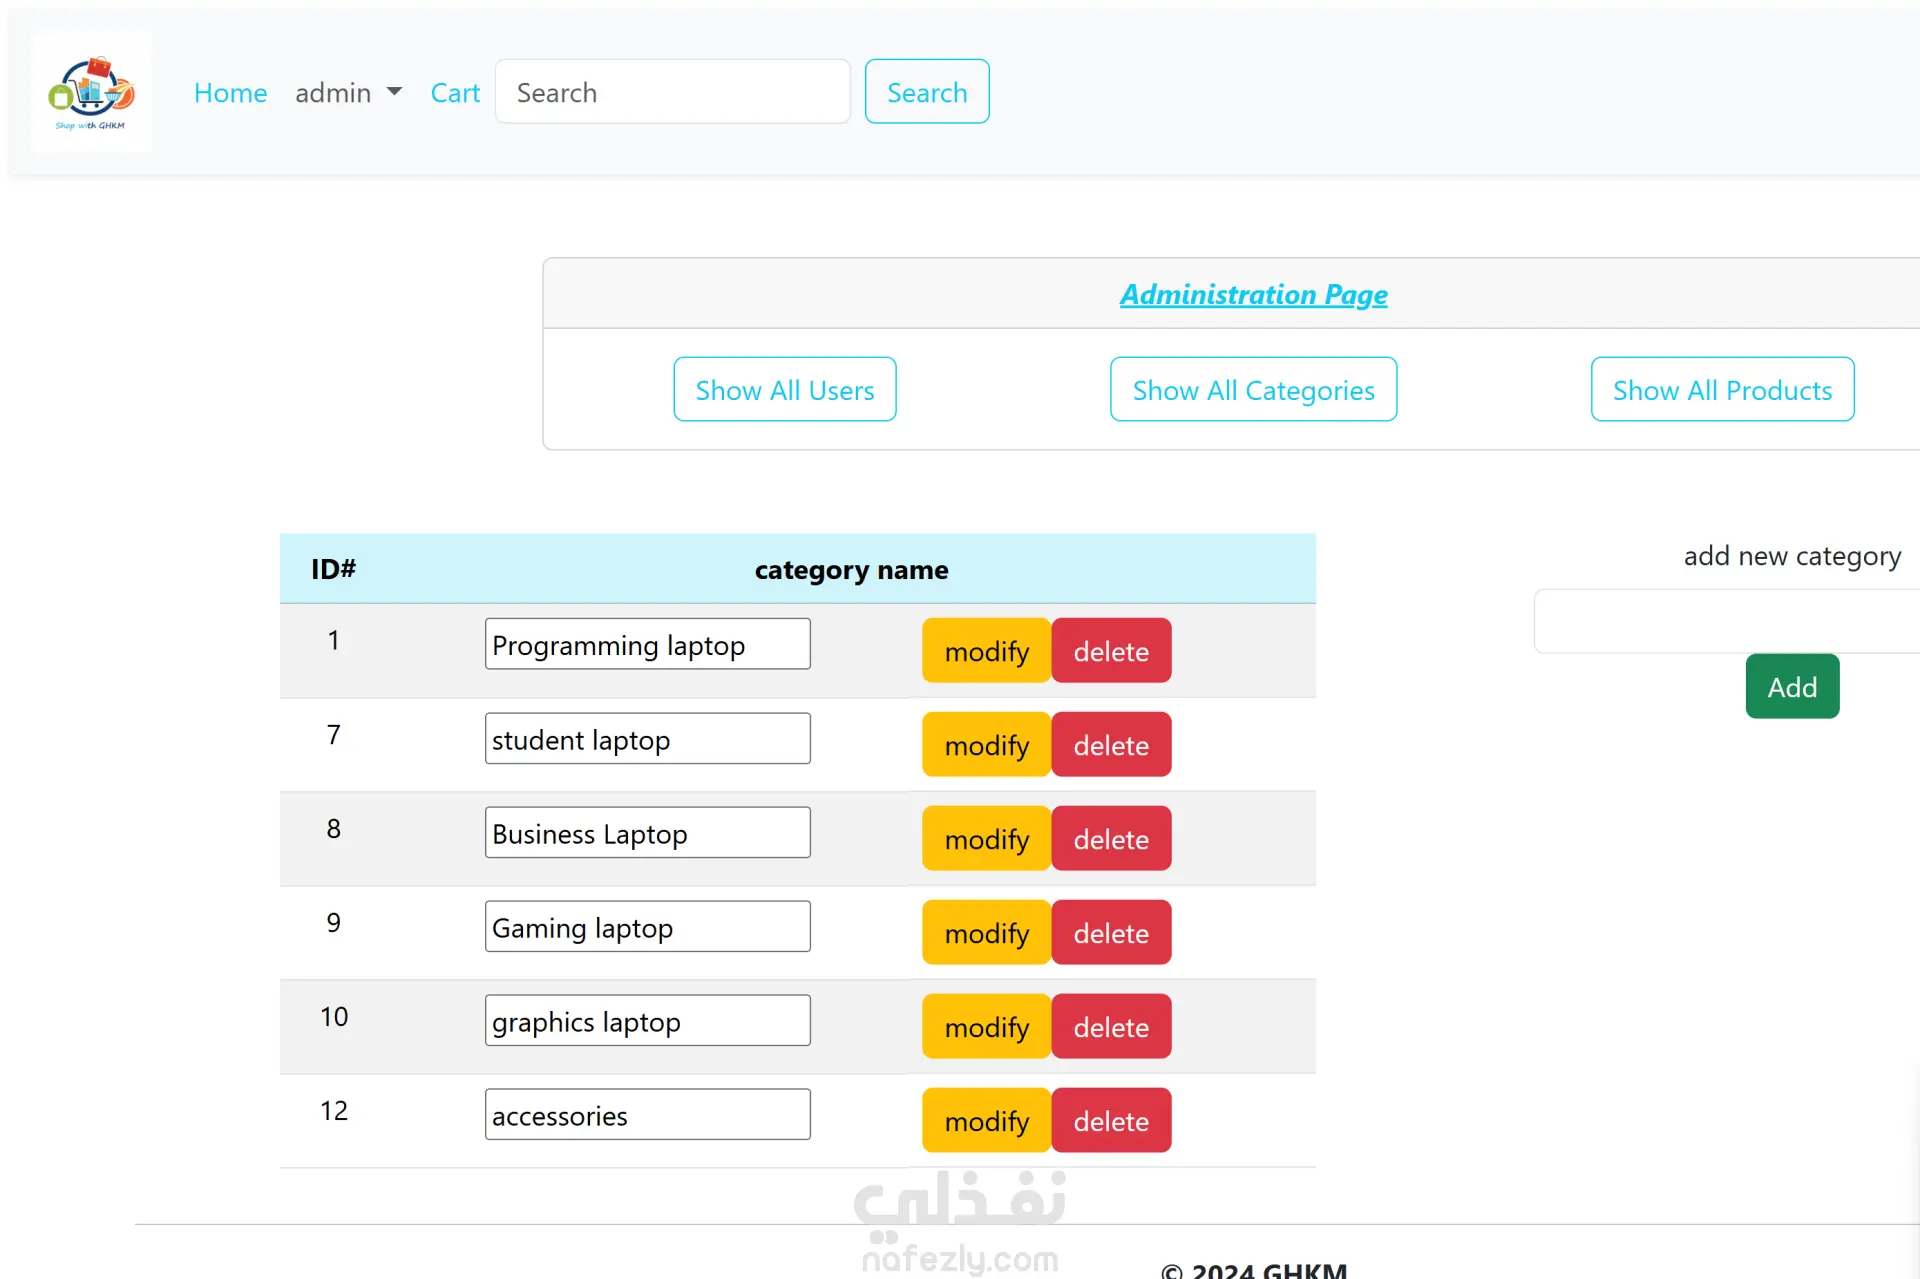Modify the Gaming laptop category
The height and width of the screenshot is (1279, 1920).
[986, 933]
